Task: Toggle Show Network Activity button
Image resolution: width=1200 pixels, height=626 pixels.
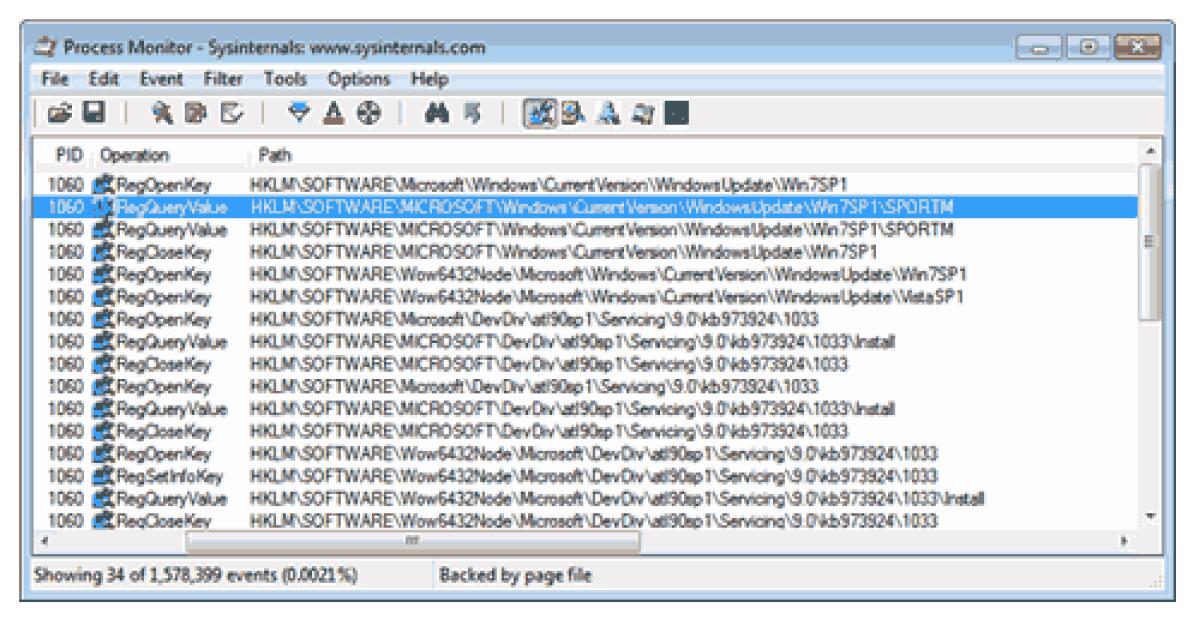Action: tap(608, 115)
